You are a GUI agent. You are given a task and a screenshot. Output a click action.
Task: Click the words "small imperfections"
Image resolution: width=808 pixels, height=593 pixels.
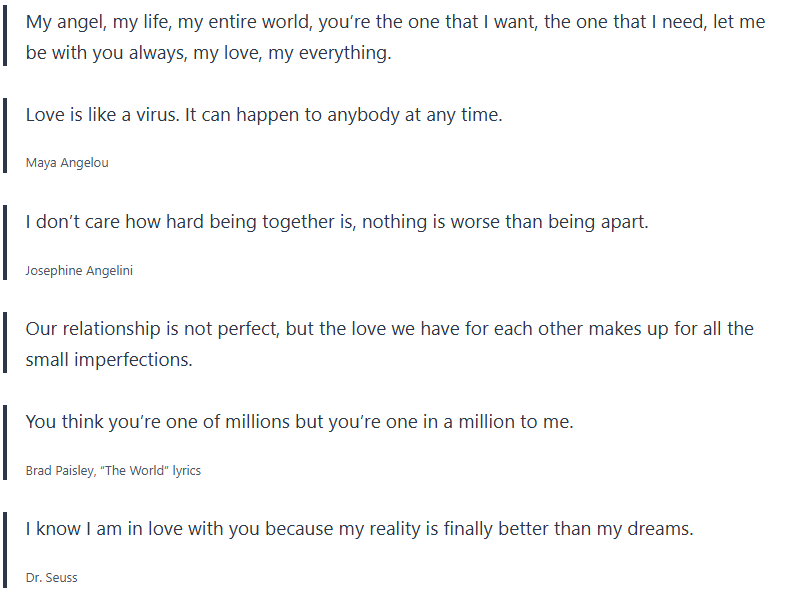[108, 360]
